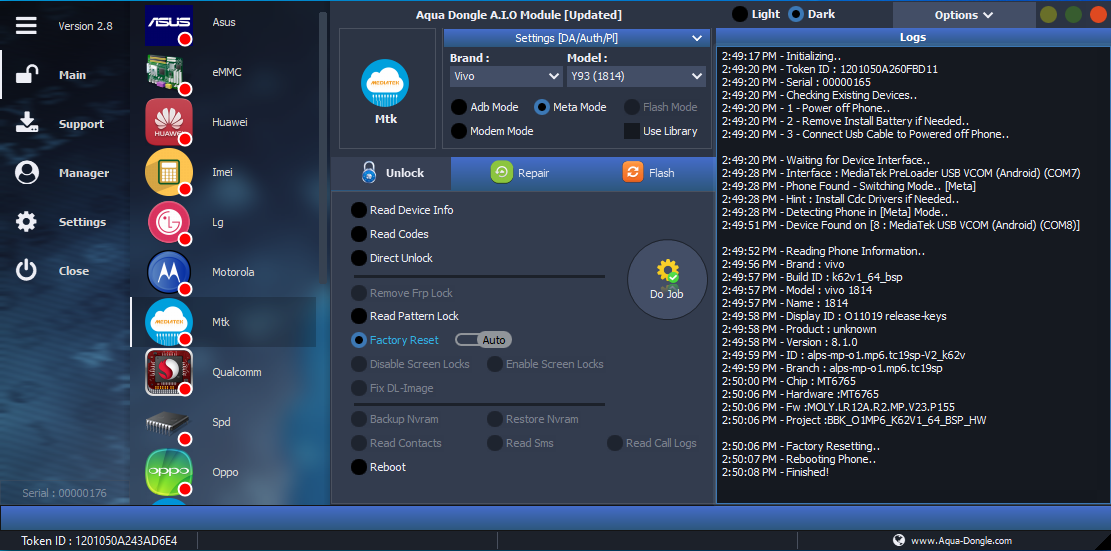Open the Motorola module icon

coord(169,272)
